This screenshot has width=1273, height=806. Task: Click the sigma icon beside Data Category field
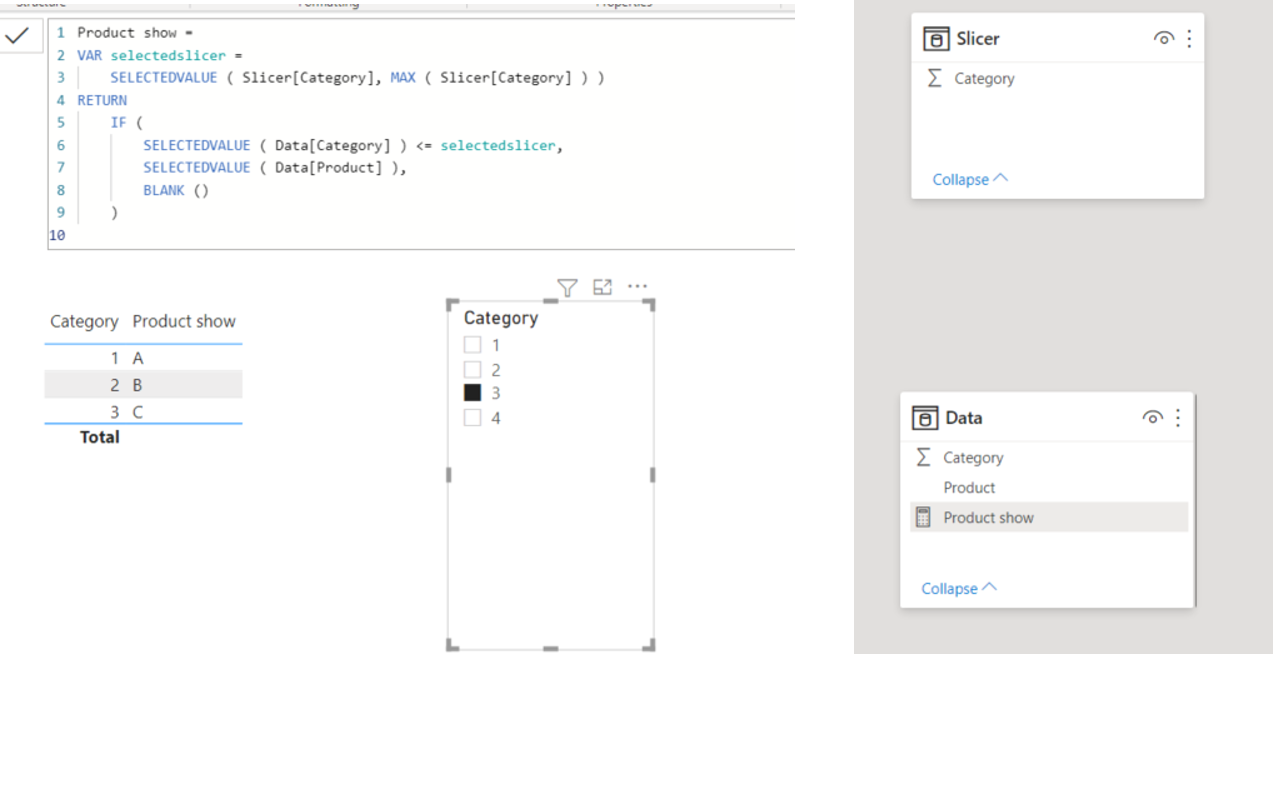point(923,457)
